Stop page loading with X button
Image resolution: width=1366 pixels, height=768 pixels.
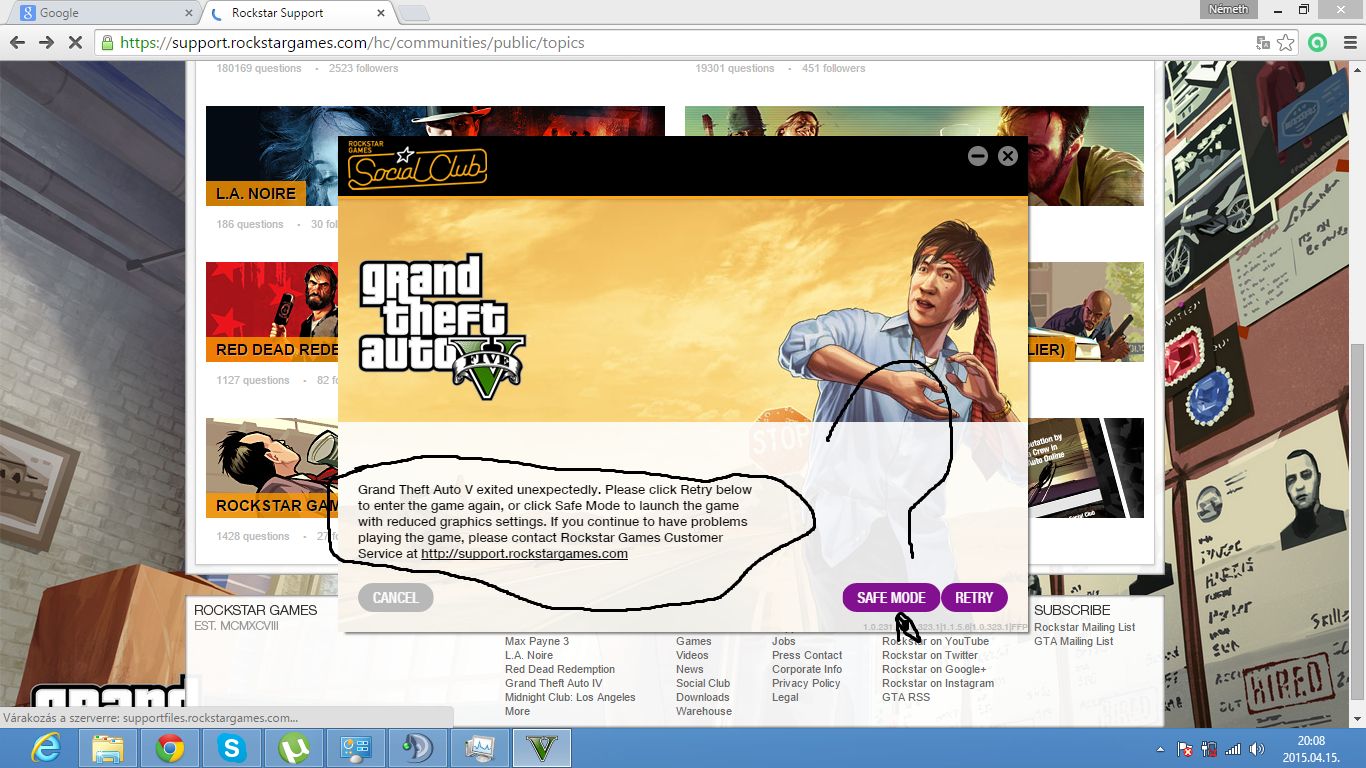pos(76,42)
